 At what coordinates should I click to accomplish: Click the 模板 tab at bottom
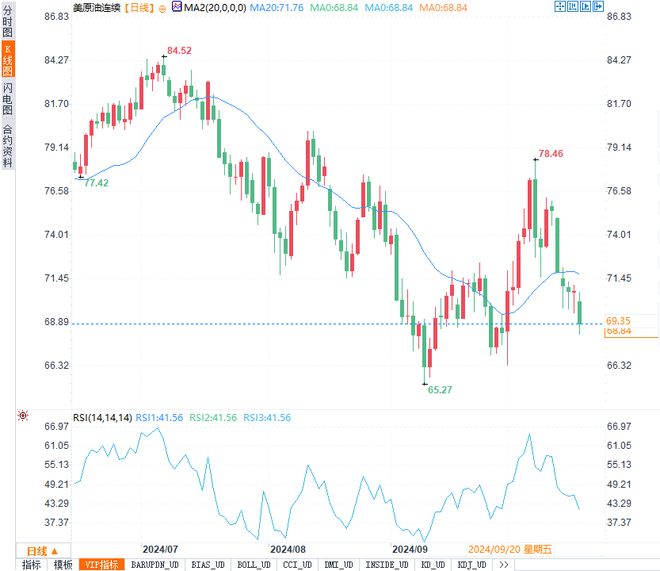pyautogui.click(x=63, y=565)
